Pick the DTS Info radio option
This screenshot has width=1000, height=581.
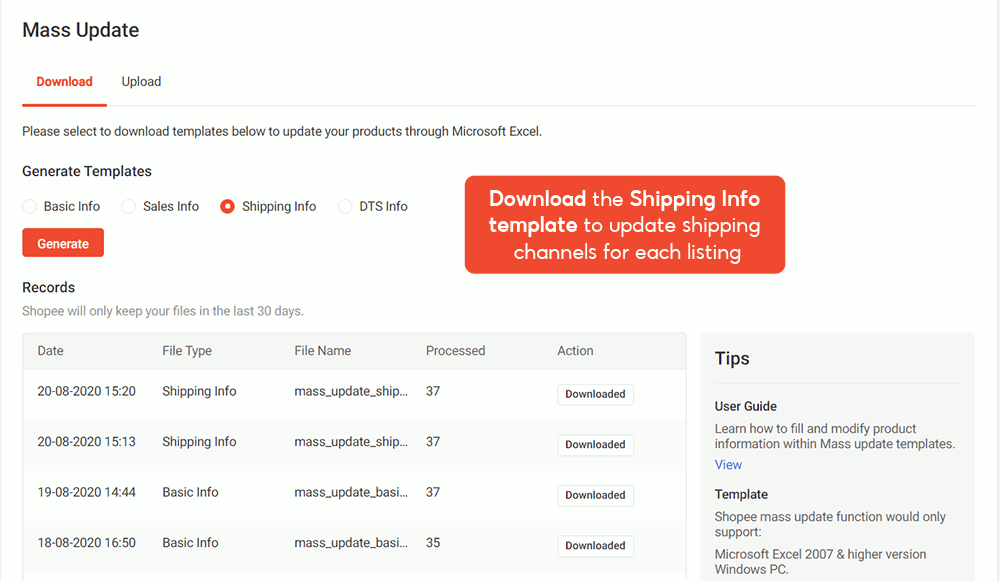click(345, 207)
